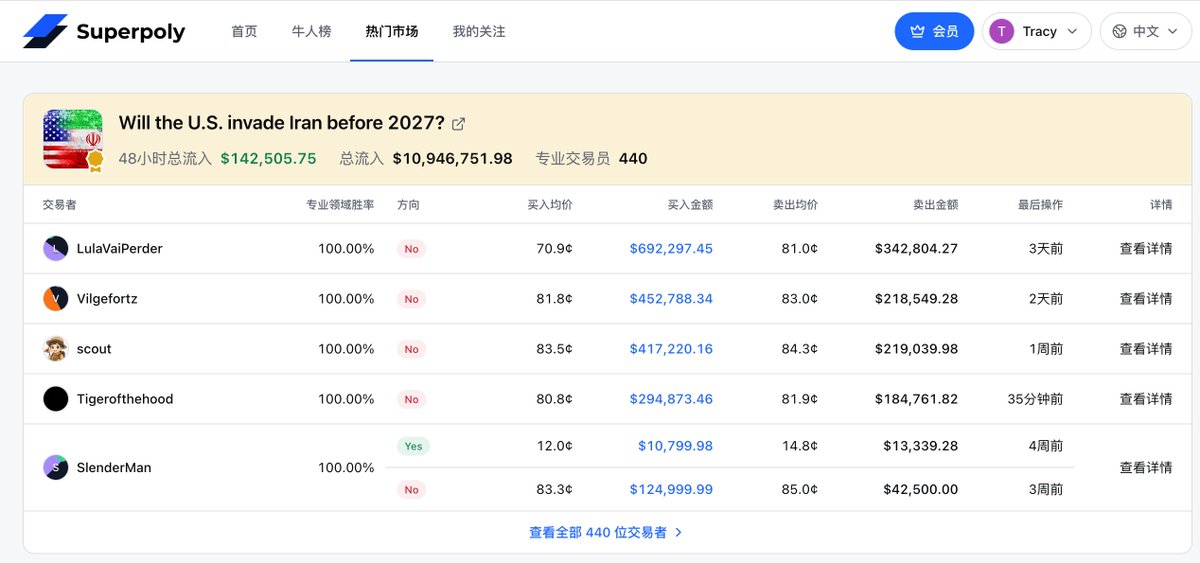Viewport: 1200px width, 563px height.
Task: Open trader scout name
Action: point(94,348)
